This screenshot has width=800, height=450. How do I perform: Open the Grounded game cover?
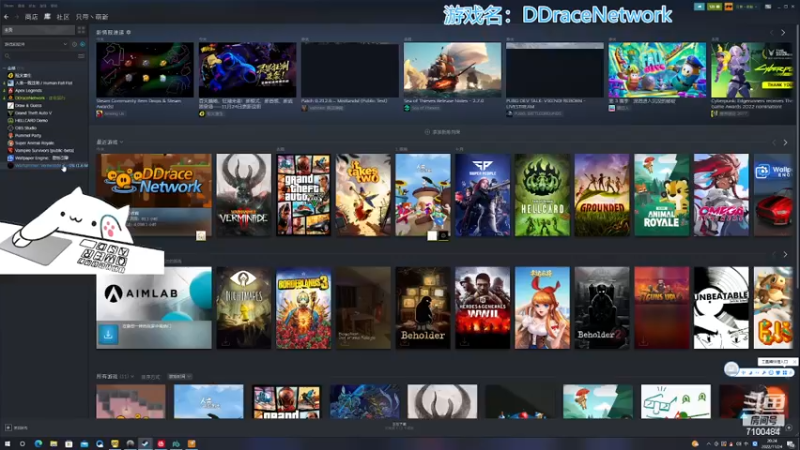pyautogui.click(x=602, y=195)
